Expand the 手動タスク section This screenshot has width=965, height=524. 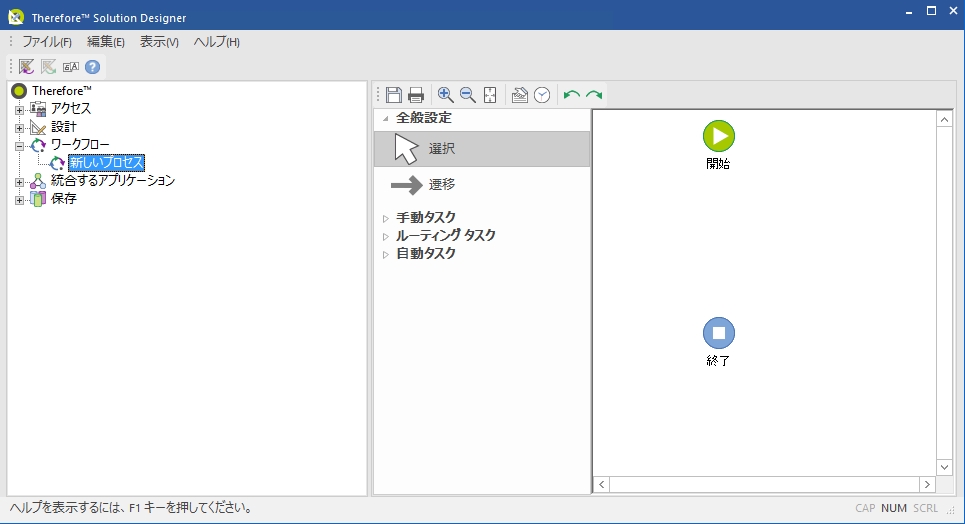pyautogui.click(x=386, y=218)
